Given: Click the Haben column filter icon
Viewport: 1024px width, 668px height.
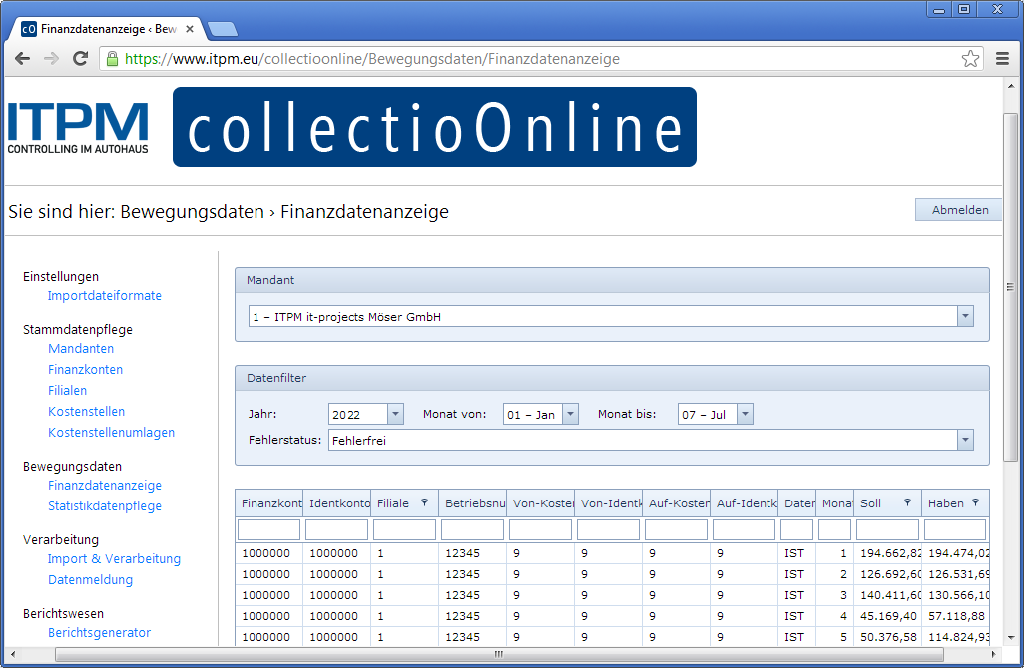Looking at the screenshot, I should [x=975, y=503].
